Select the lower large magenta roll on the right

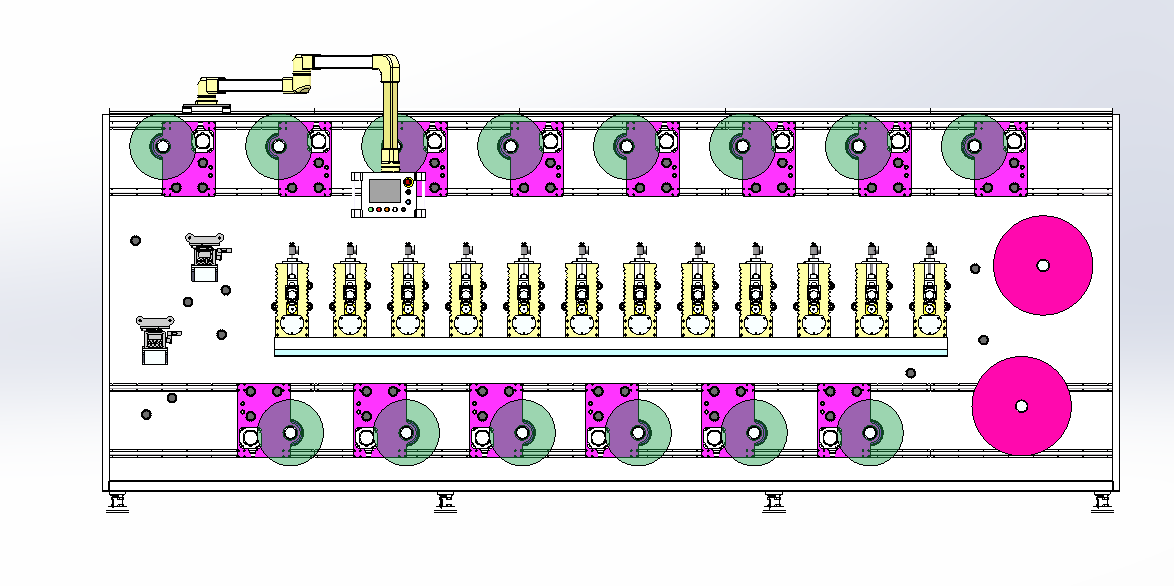click(1021, 406)
